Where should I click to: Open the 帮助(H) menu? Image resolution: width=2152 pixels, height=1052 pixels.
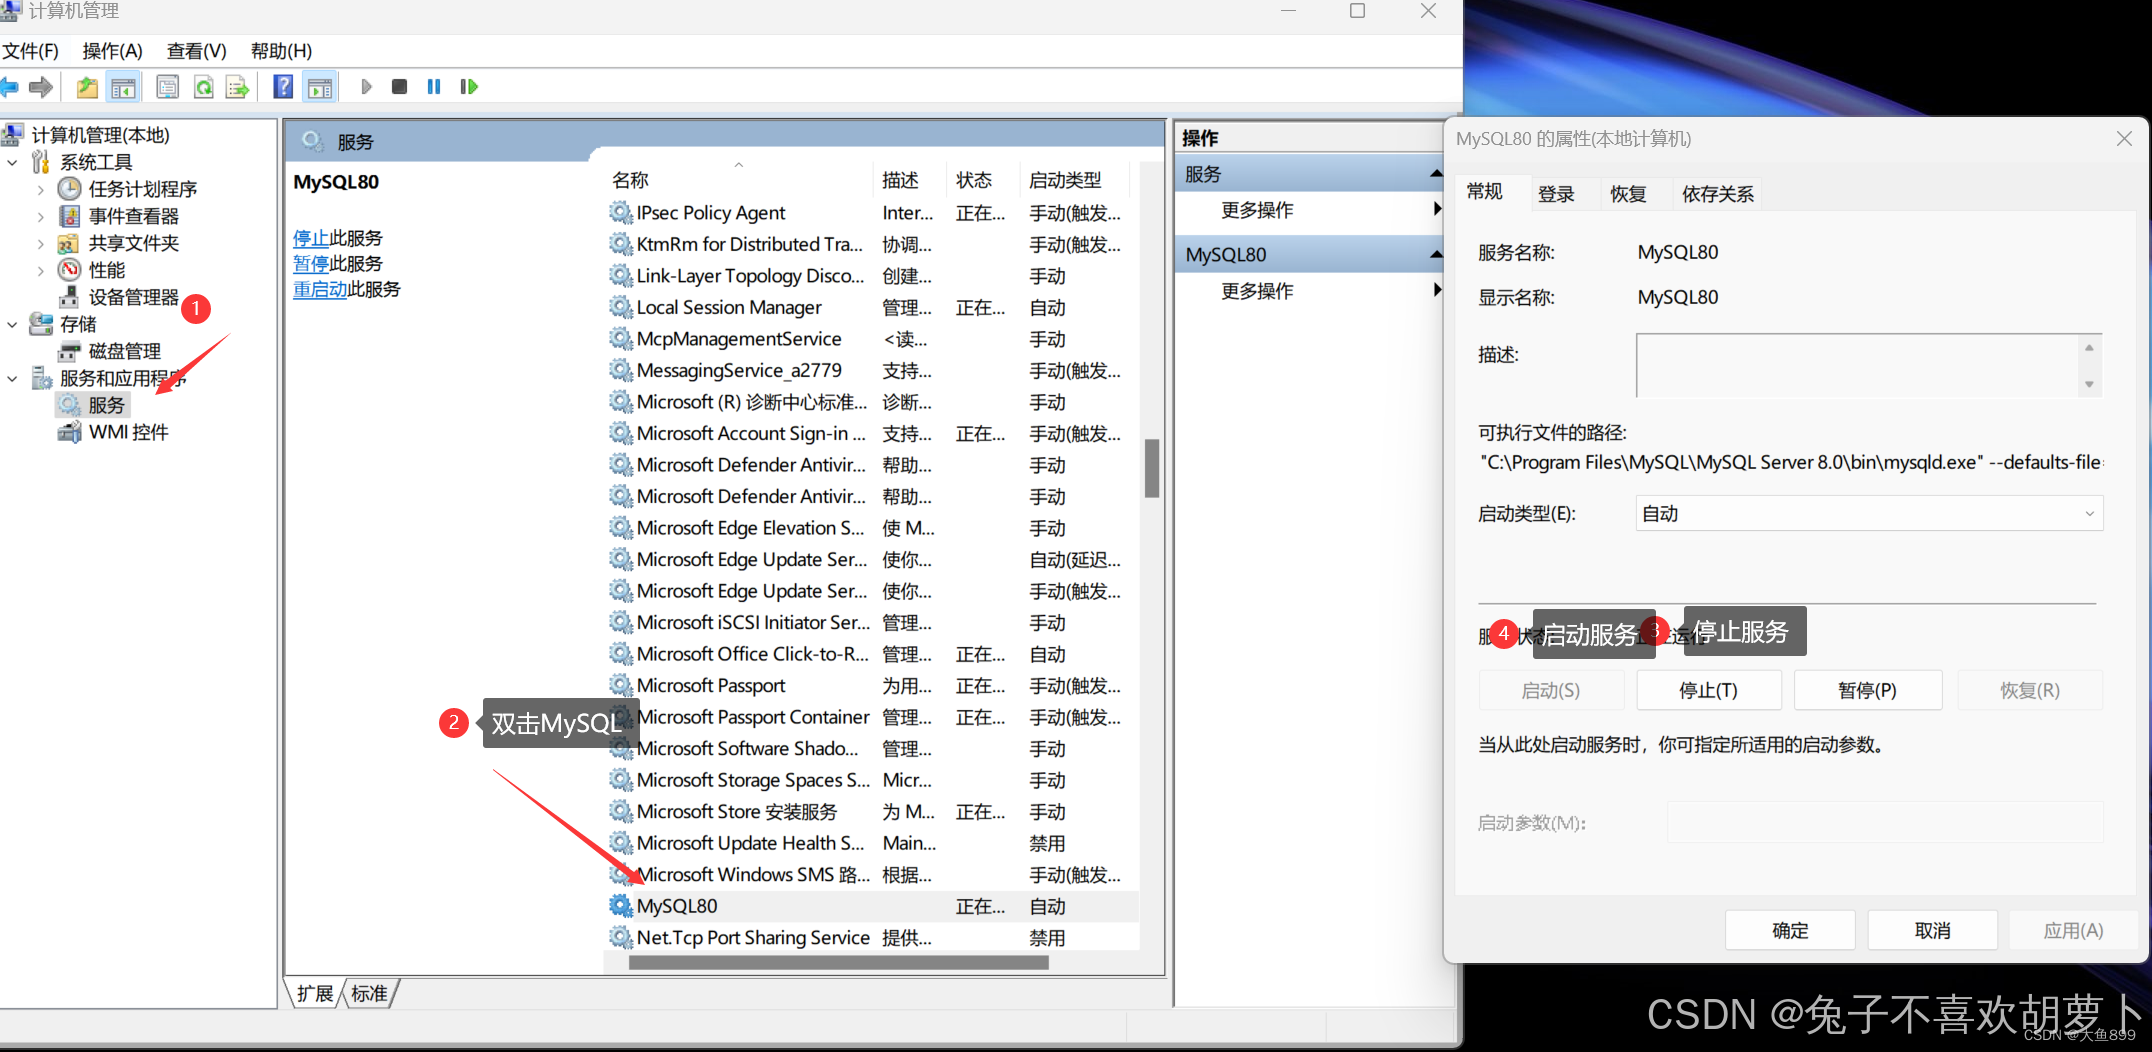pos(281,51)
